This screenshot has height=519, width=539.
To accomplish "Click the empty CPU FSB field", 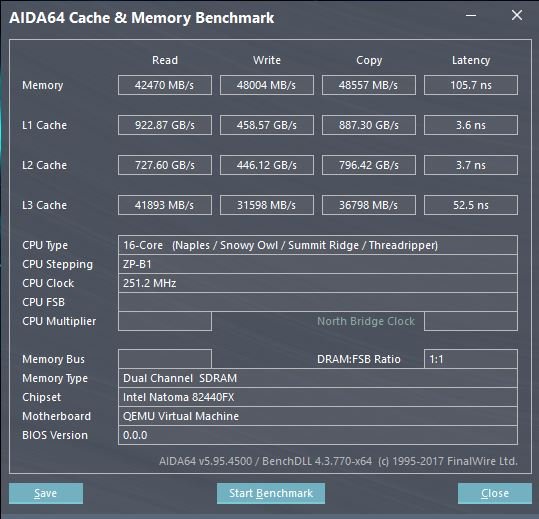I will pyautogui.click(x=318, y=302).
